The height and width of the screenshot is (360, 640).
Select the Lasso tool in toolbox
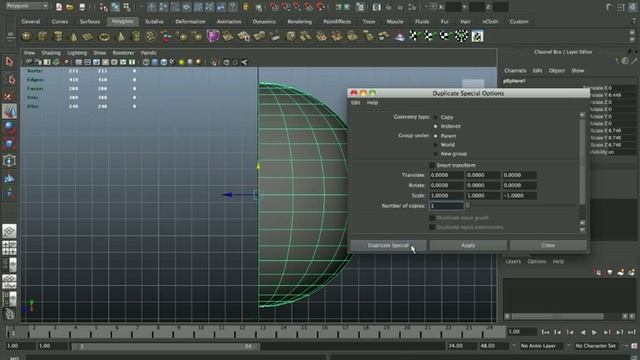click(x=9, y=79)
